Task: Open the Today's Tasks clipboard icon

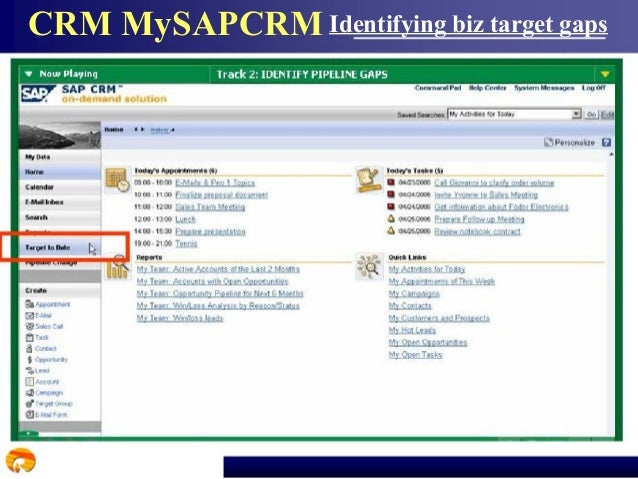Action: click(369, 179)
